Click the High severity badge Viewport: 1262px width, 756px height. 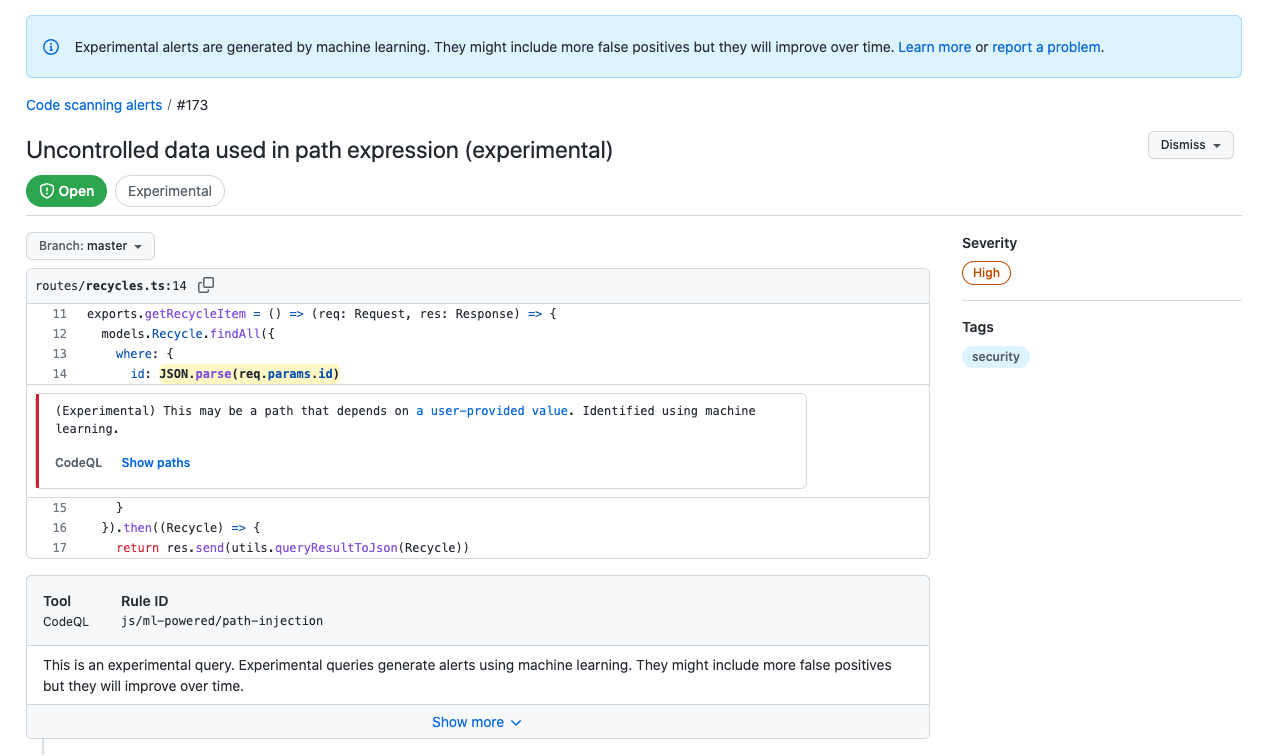(986, 272)
